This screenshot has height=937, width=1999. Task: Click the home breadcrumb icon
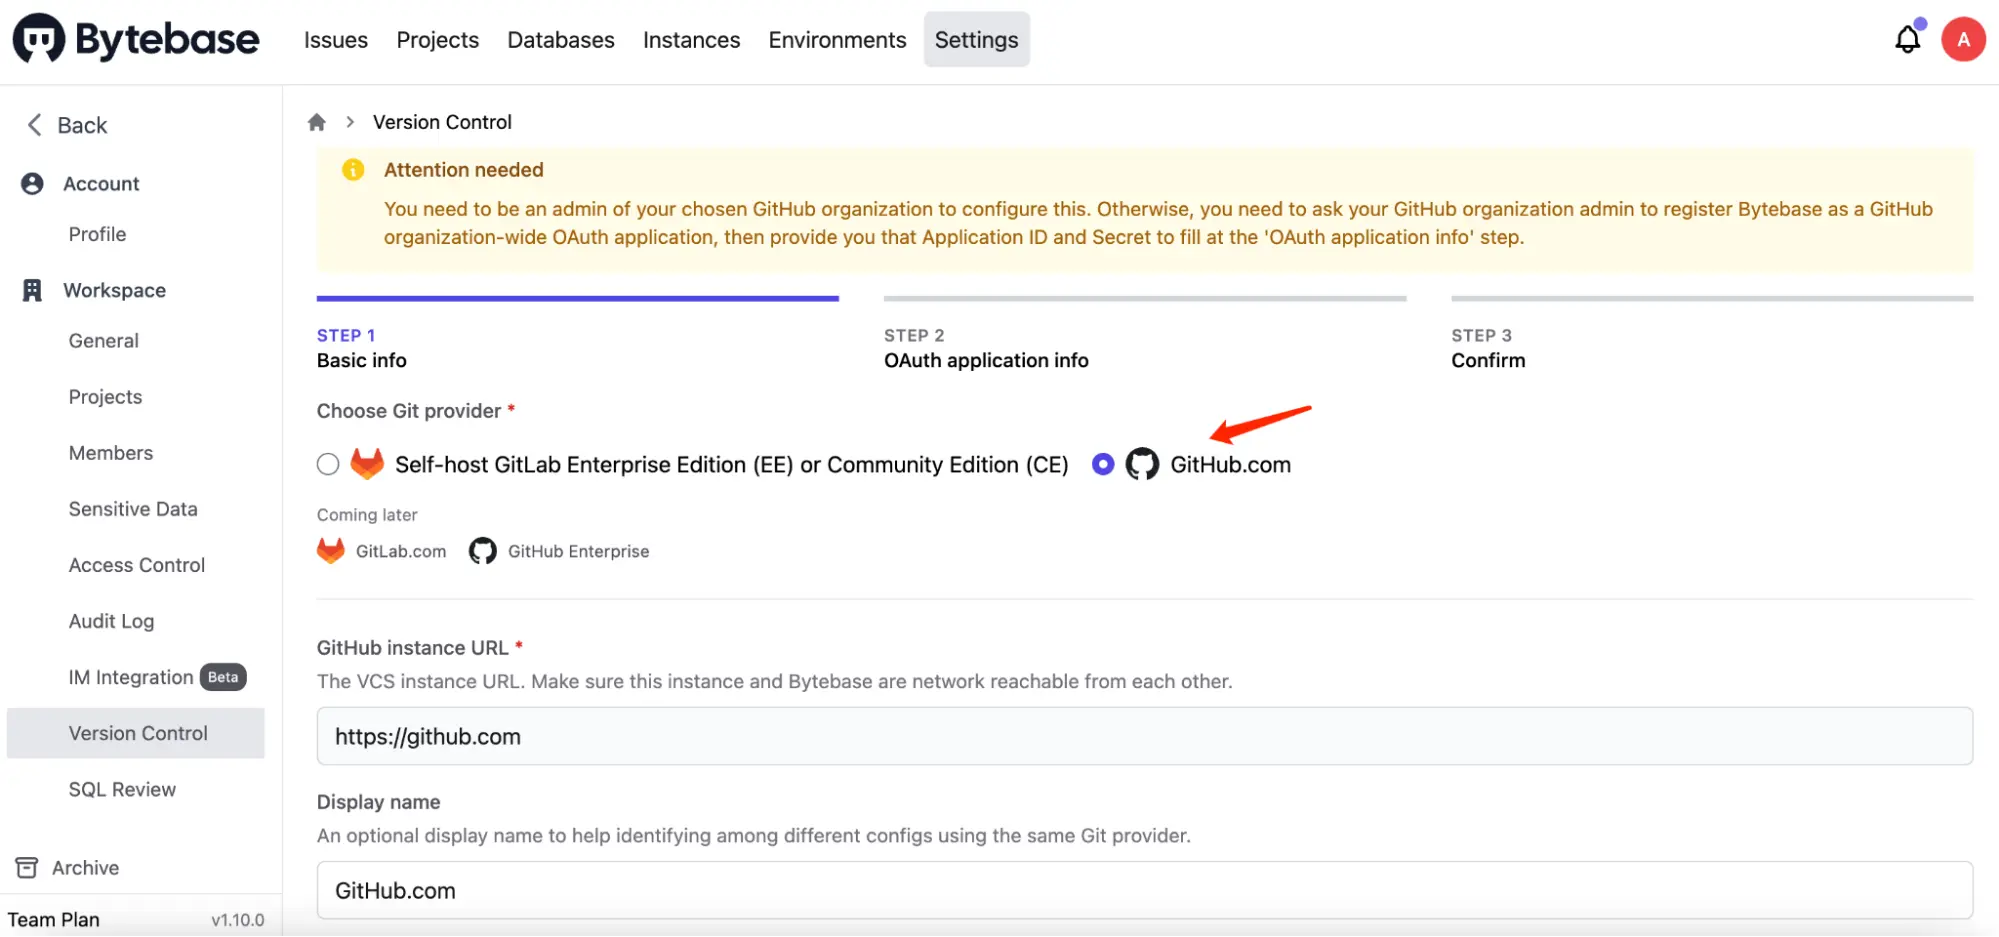coord(317,121)
